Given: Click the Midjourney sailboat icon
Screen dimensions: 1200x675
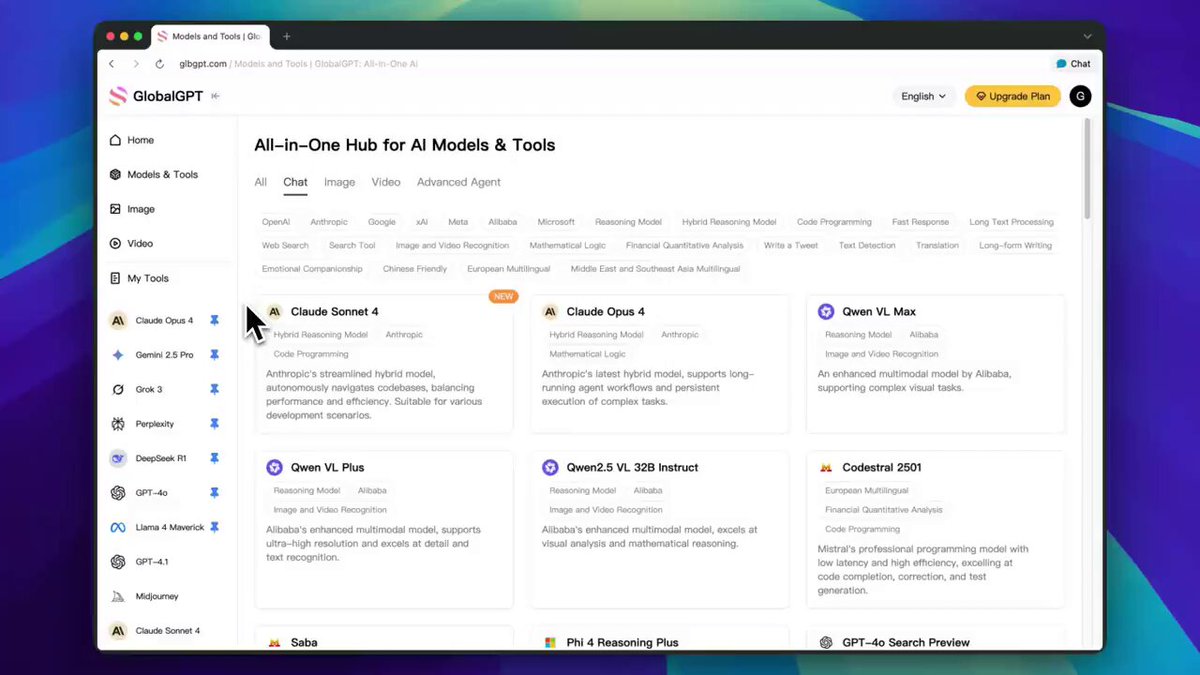Looking at the screenshot, I should click(118, 596).
